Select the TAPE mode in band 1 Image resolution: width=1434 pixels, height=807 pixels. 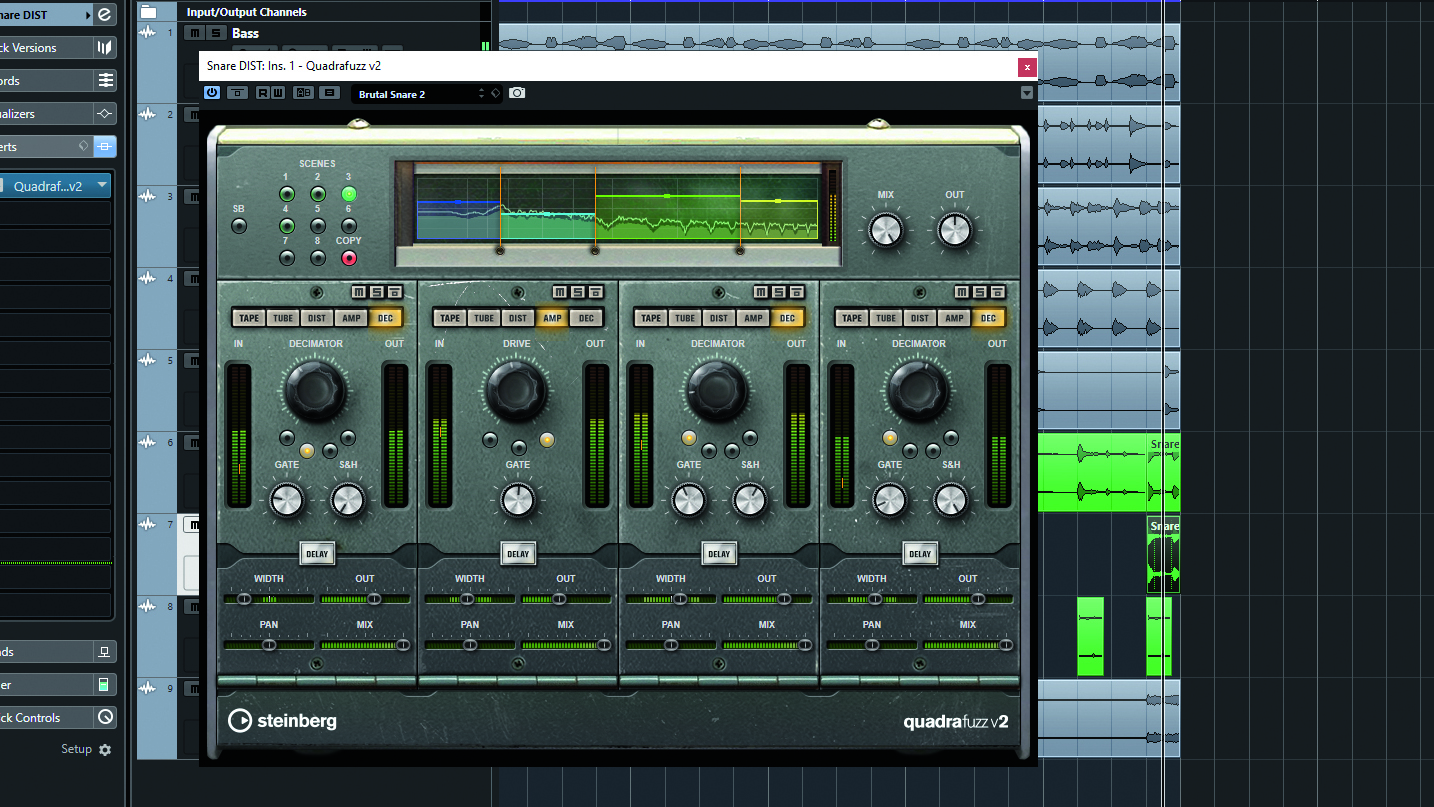[249, 318]
